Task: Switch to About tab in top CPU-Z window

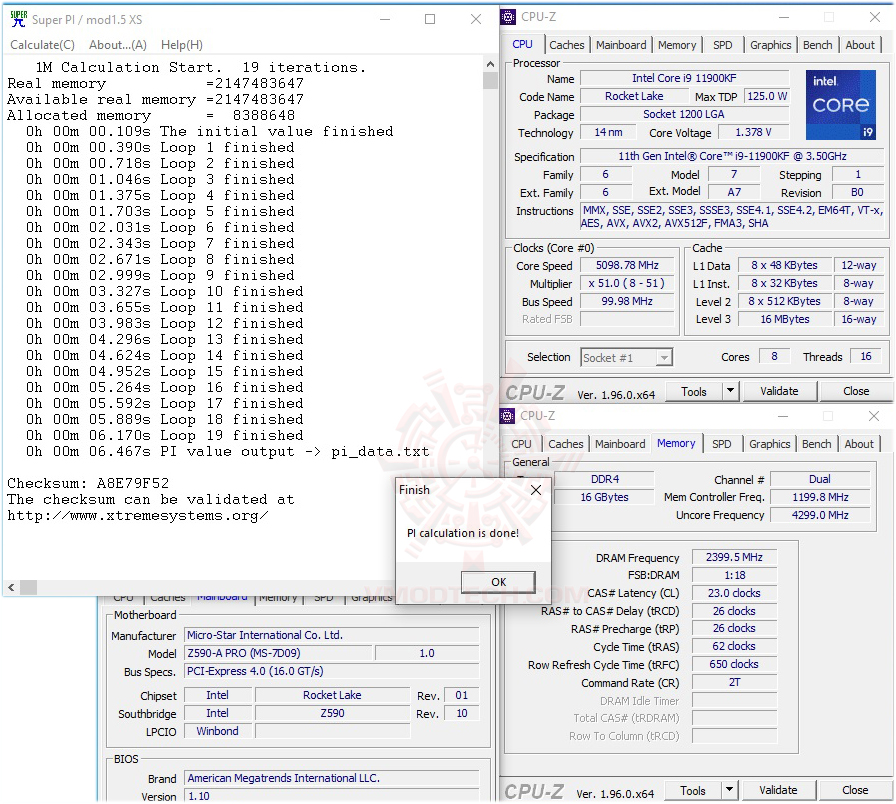Action: tap(859, 45)
